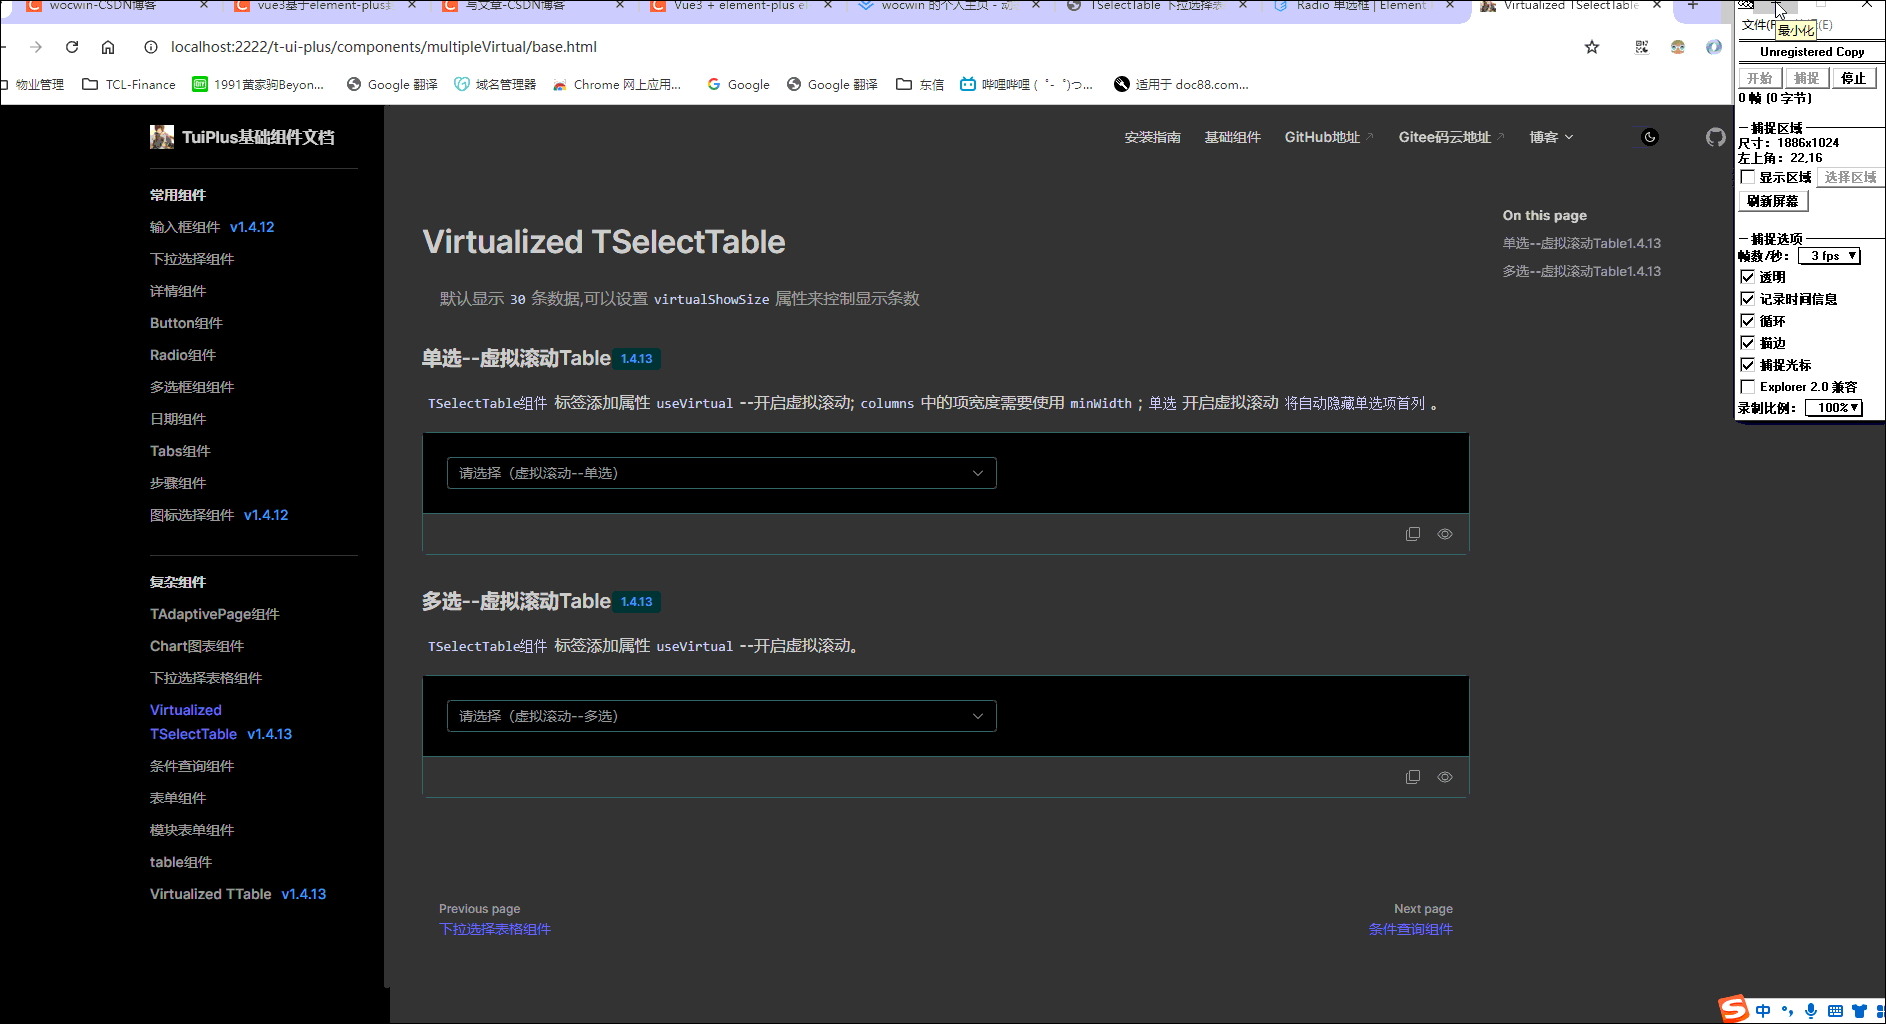Uncheck the 循环 loop option
This screenshot has width=1886, height=1024.
pyautogui.click(x=1748, y=320)
